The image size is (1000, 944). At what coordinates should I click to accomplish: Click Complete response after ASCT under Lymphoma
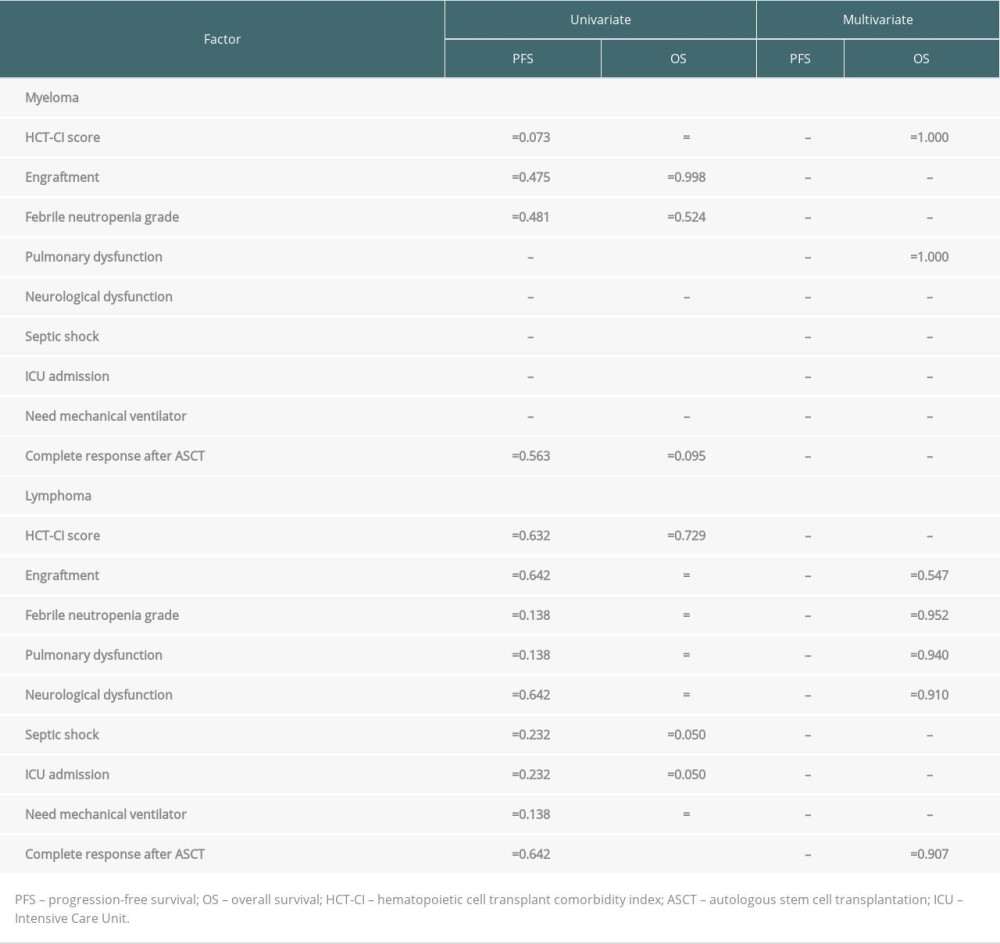tap(115, 854)
